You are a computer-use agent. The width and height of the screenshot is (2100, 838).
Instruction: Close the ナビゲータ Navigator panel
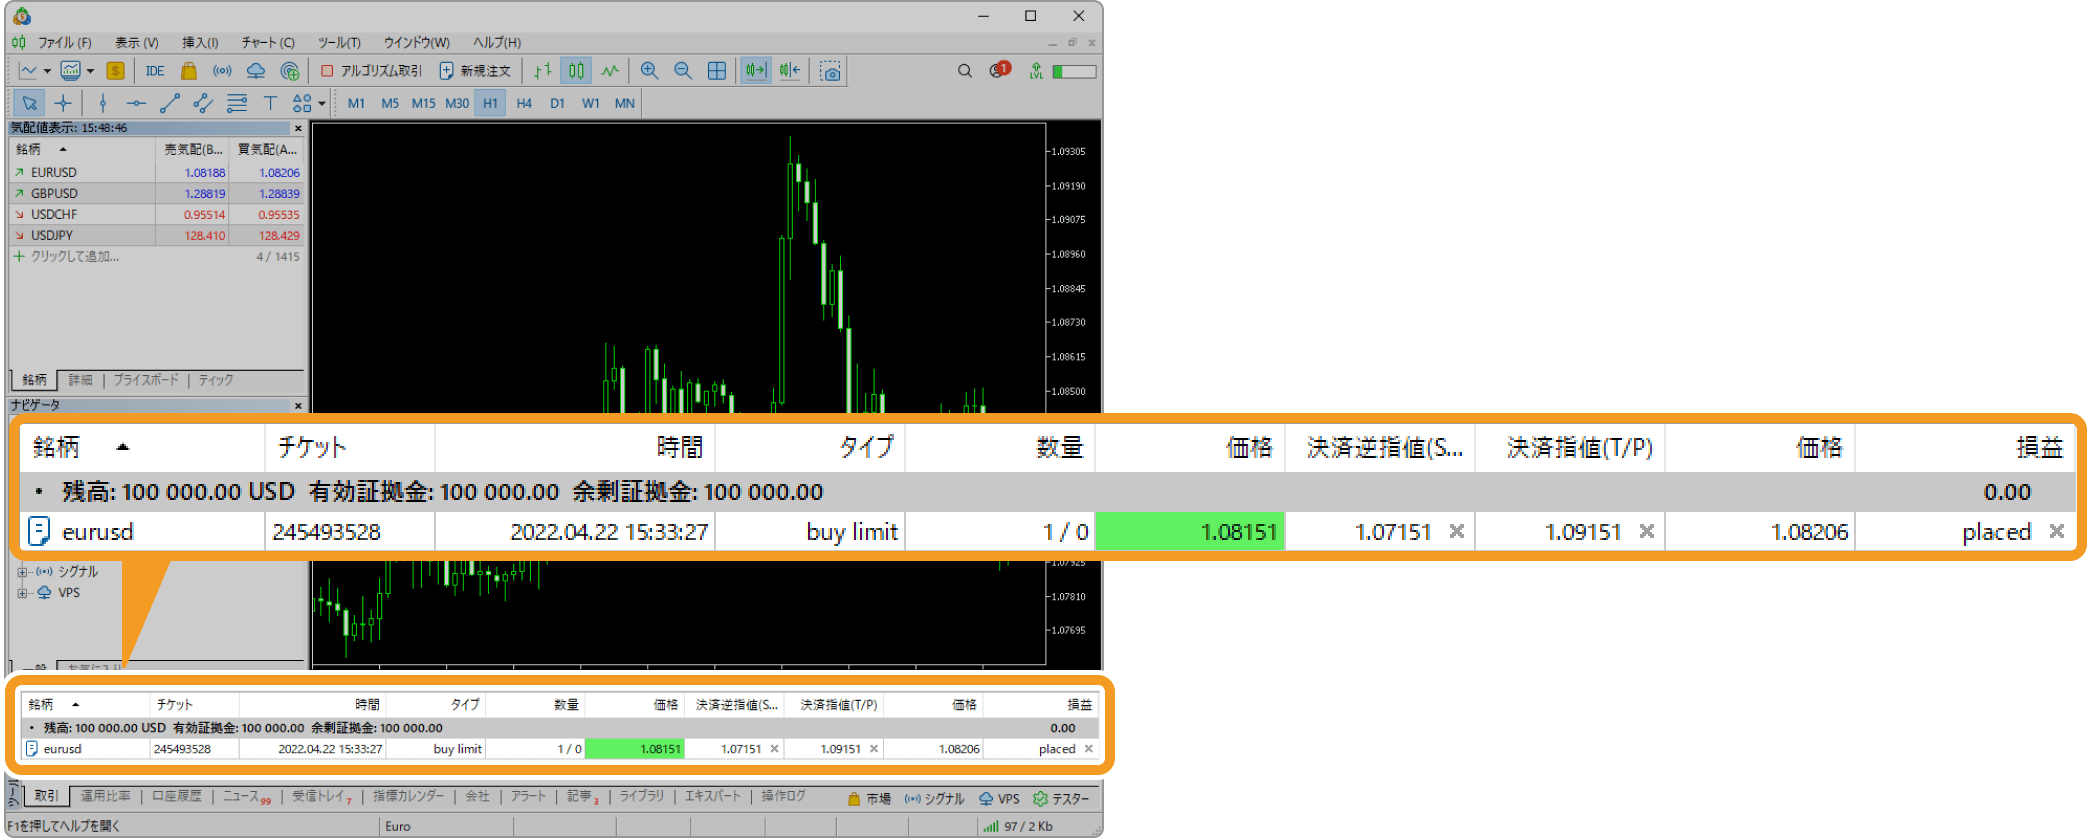[298, 405]
